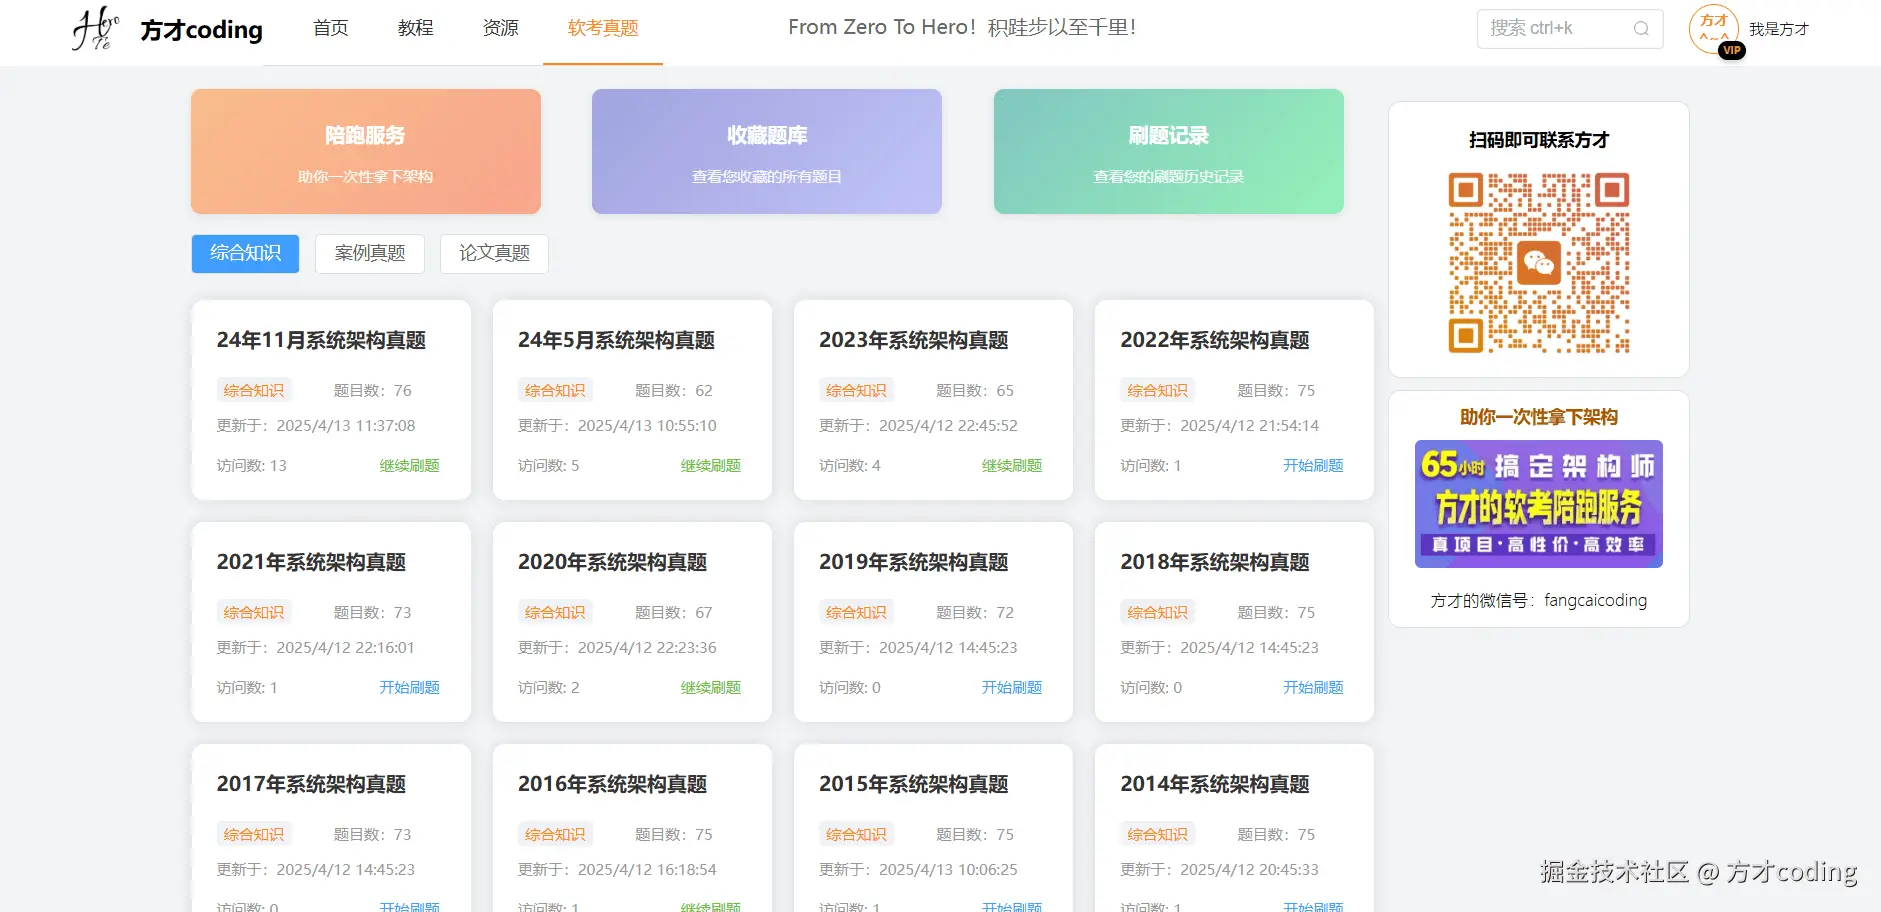Click the 方才coding site title
This screenshot has width=1881, height=912.
click(201, 30)
